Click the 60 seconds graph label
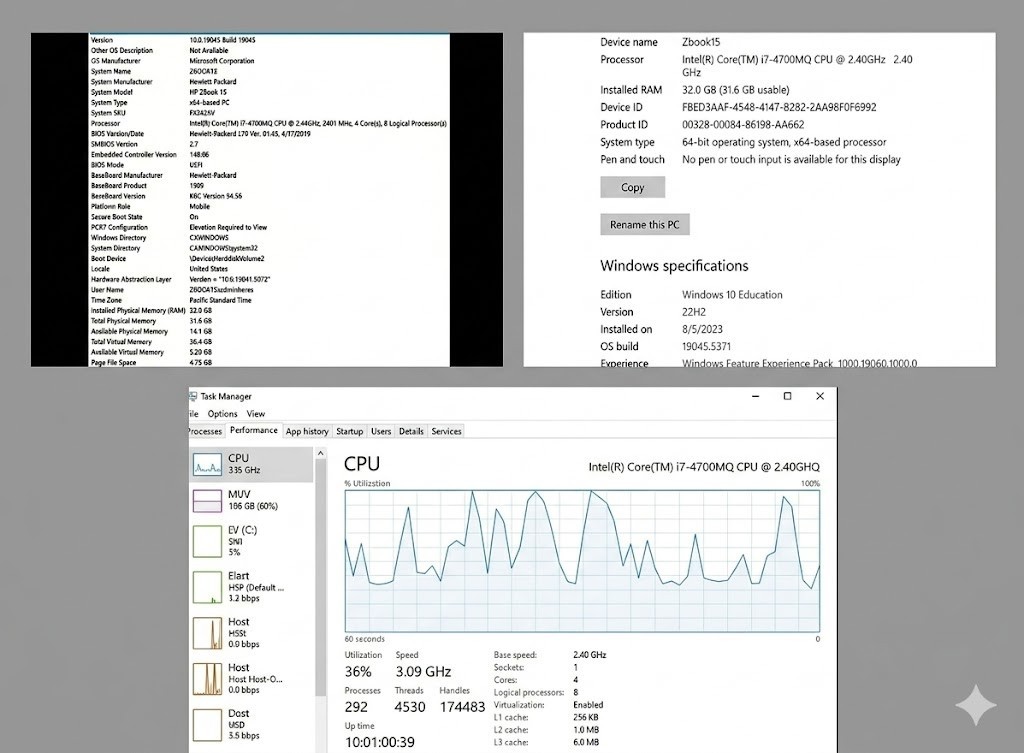 [364, 639]
